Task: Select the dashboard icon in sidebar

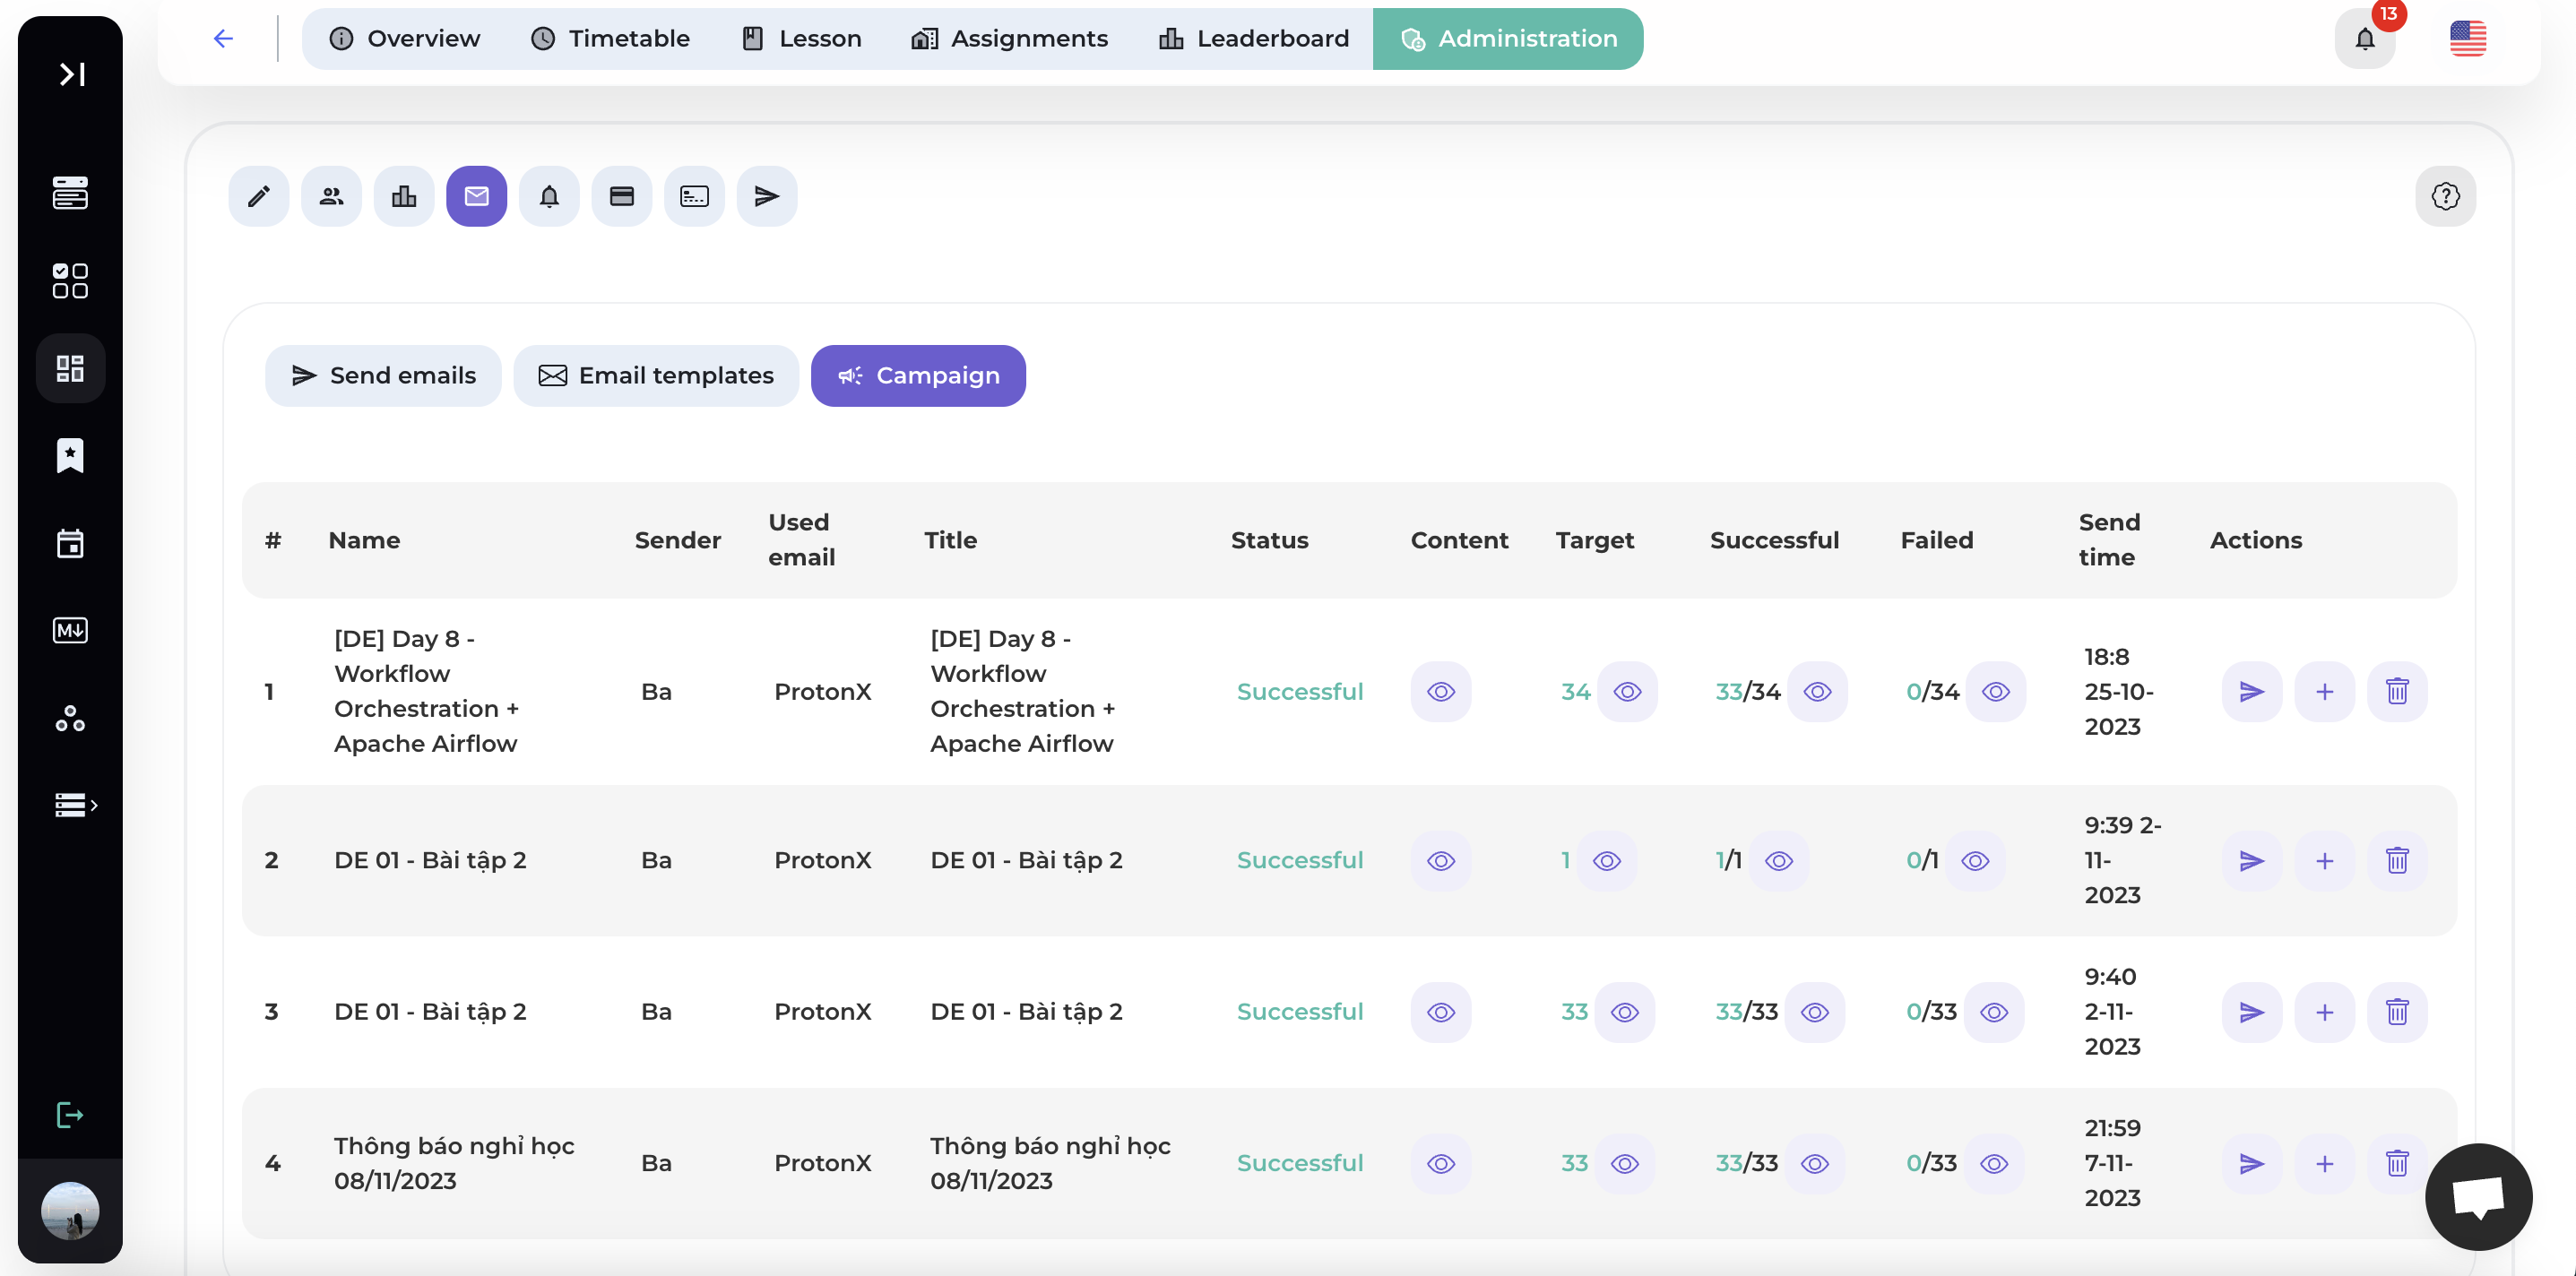Action: point(70,368)
